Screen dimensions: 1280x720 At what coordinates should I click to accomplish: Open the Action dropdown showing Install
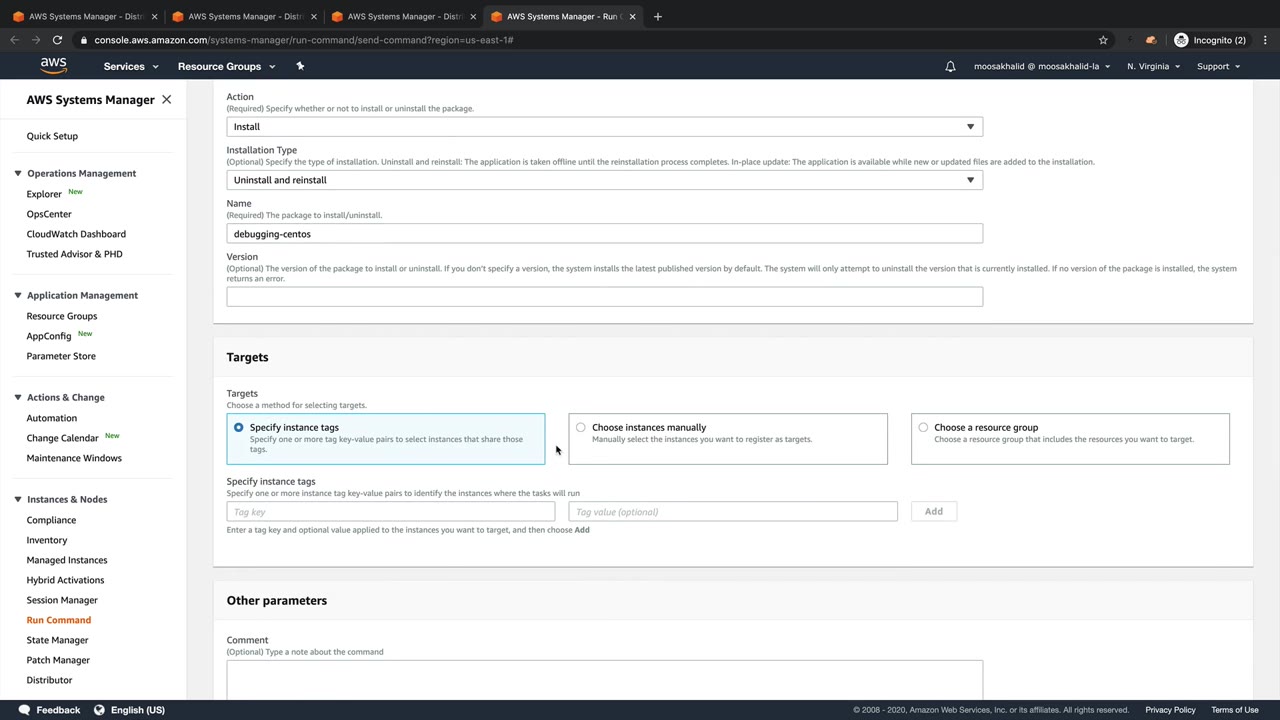(x=604, y=127)
